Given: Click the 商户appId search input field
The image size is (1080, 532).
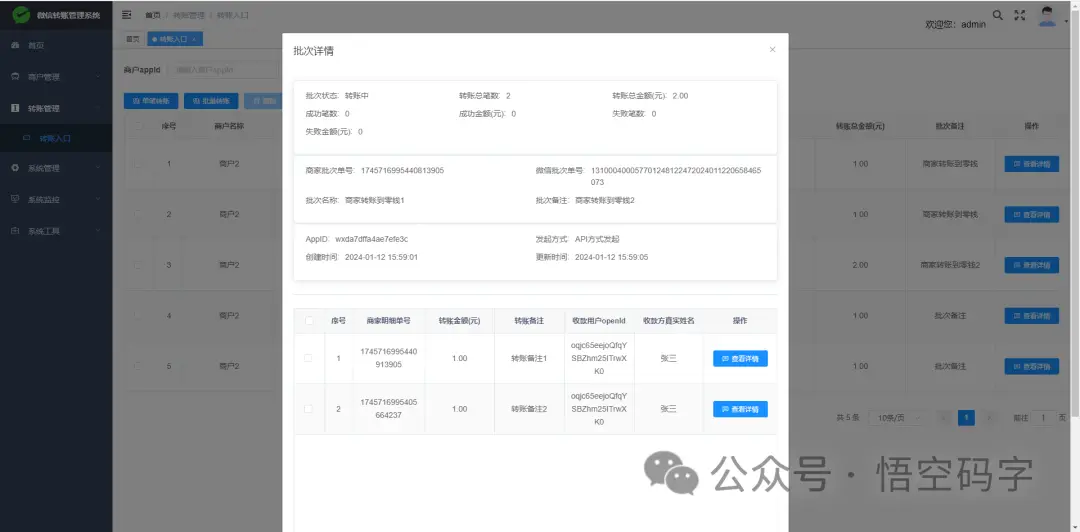Looking at the screenshot, I should [x=225, y=70].
